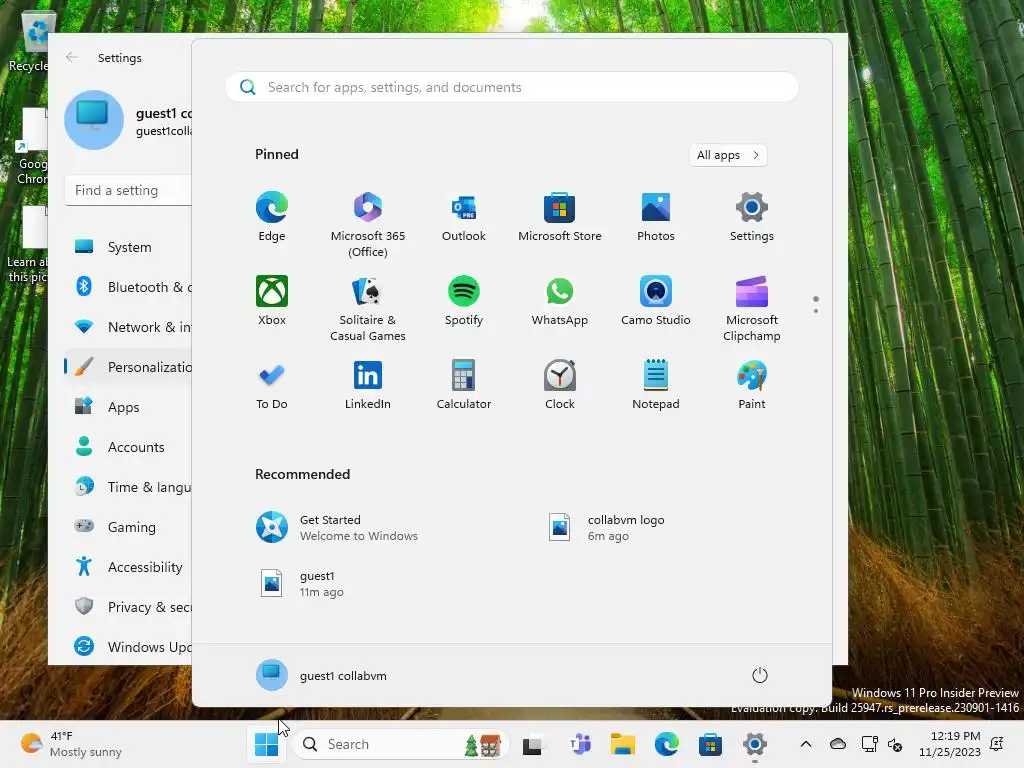The height and width of the screenshot is (768, 1024).
Task: Open Get Started recommended item
Action: click(336, 528)
